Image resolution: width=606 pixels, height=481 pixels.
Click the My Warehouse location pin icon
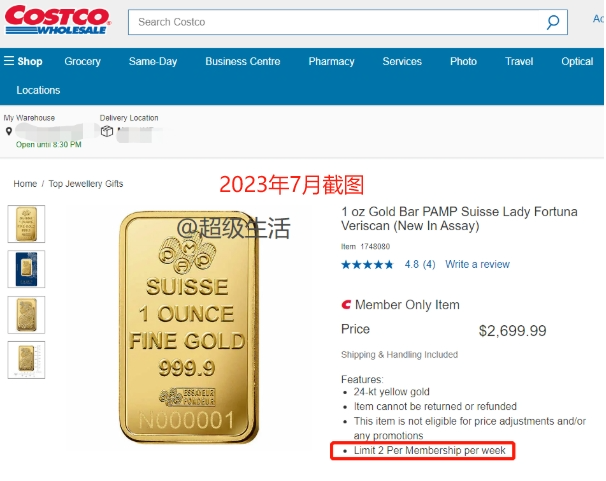[9, 131]
